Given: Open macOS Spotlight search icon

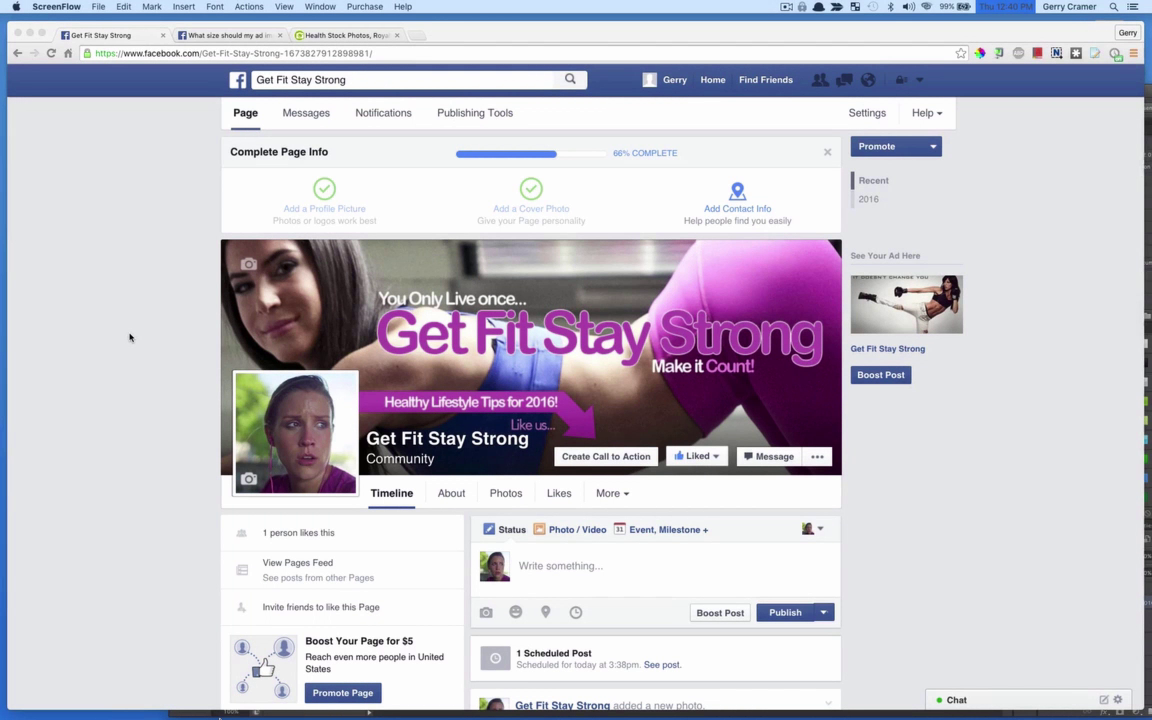Looking at the screenshot, I should tap(1114, 7).
